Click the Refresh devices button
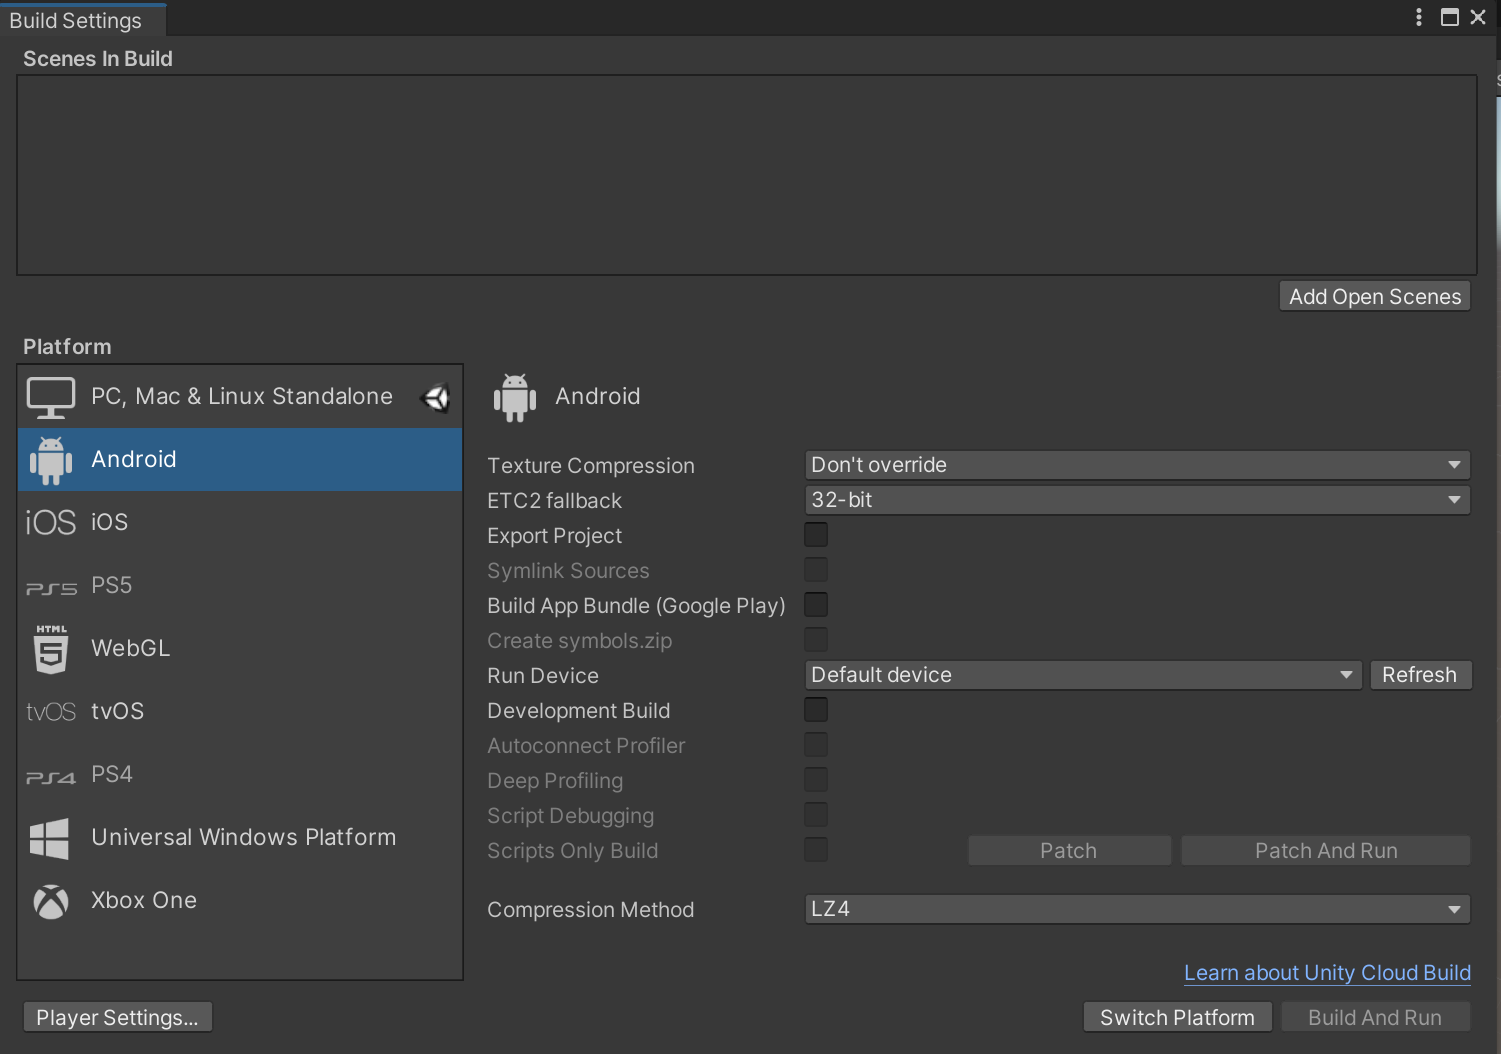This screenshot has height=1054, width=1501. 1420,675
